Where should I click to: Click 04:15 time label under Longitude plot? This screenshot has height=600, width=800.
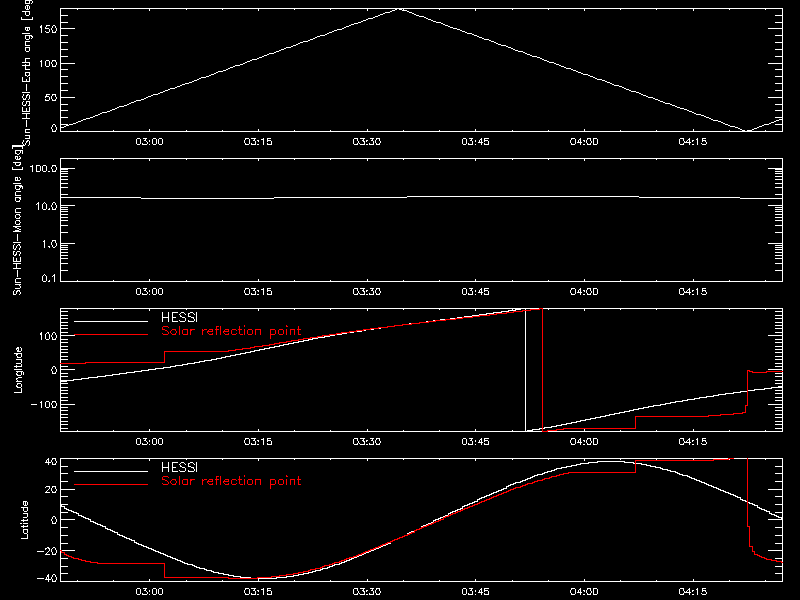point(693,441)
